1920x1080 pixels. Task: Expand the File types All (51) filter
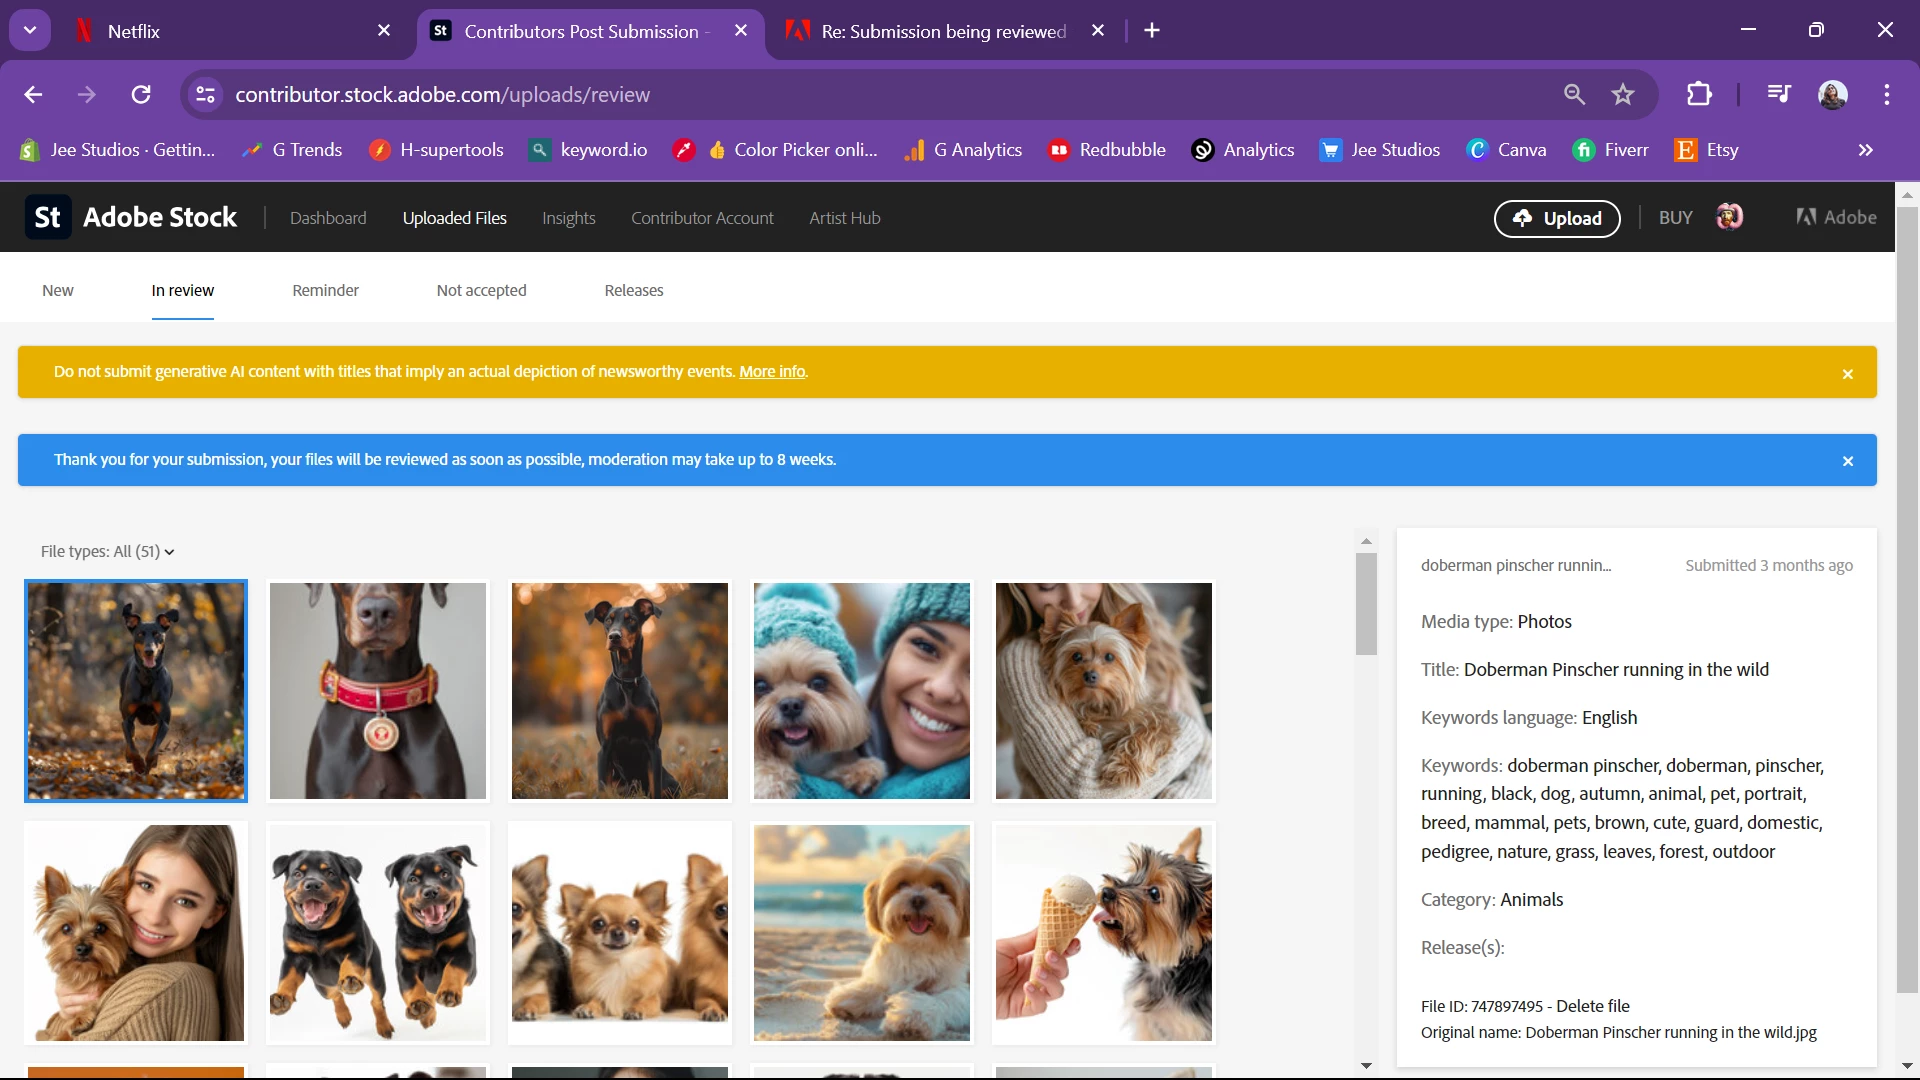(x=107, y=552)
